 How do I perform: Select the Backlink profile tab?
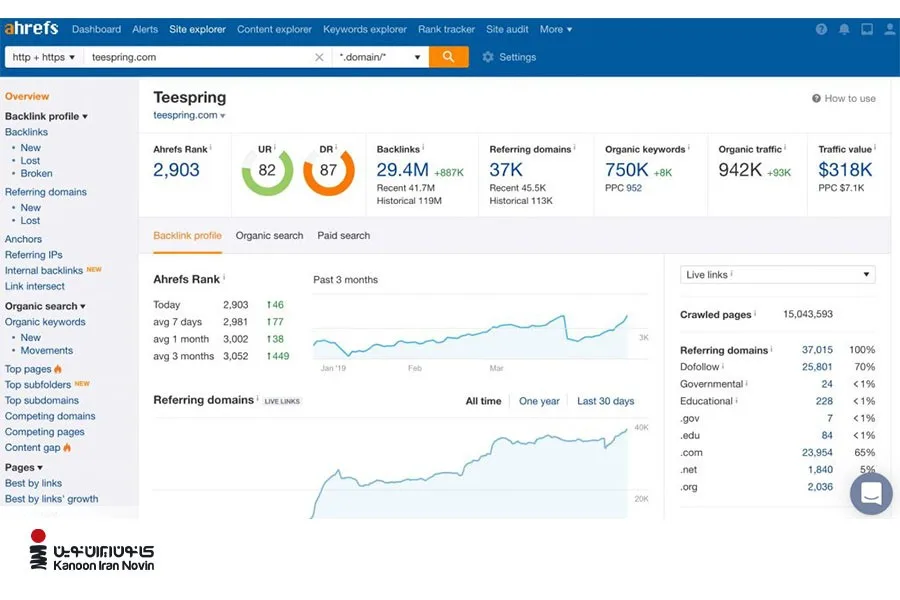(x=187, y=235)
